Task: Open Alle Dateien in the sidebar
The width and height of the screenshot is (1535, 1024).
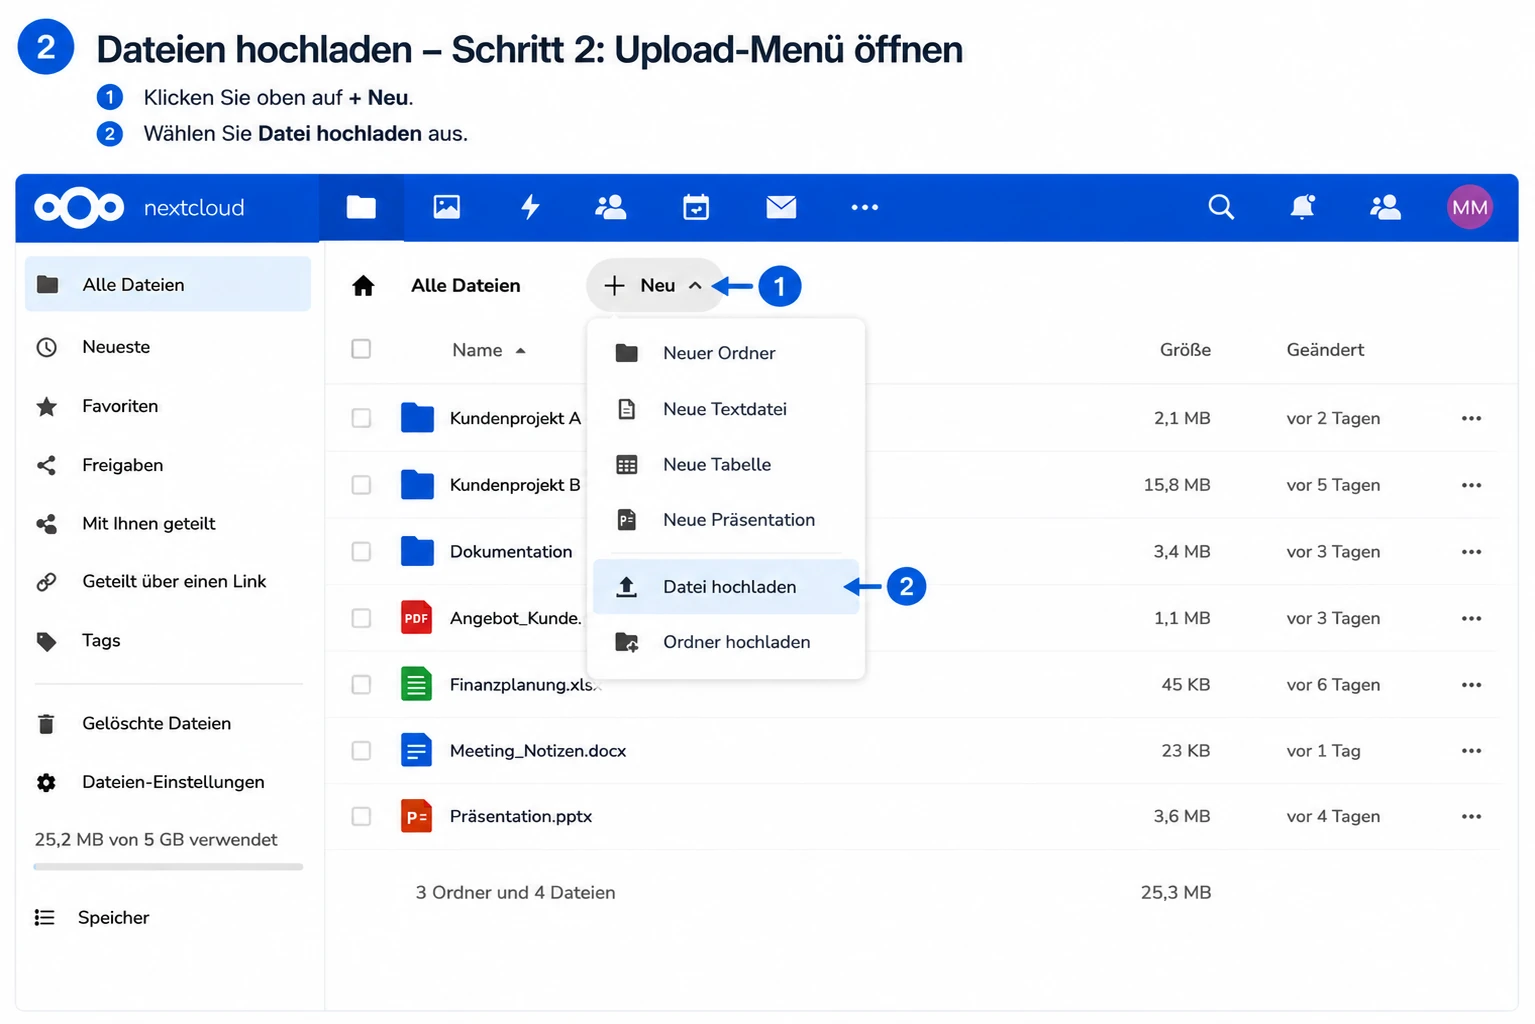Action: pyautogui.click(x=168, y=285)
